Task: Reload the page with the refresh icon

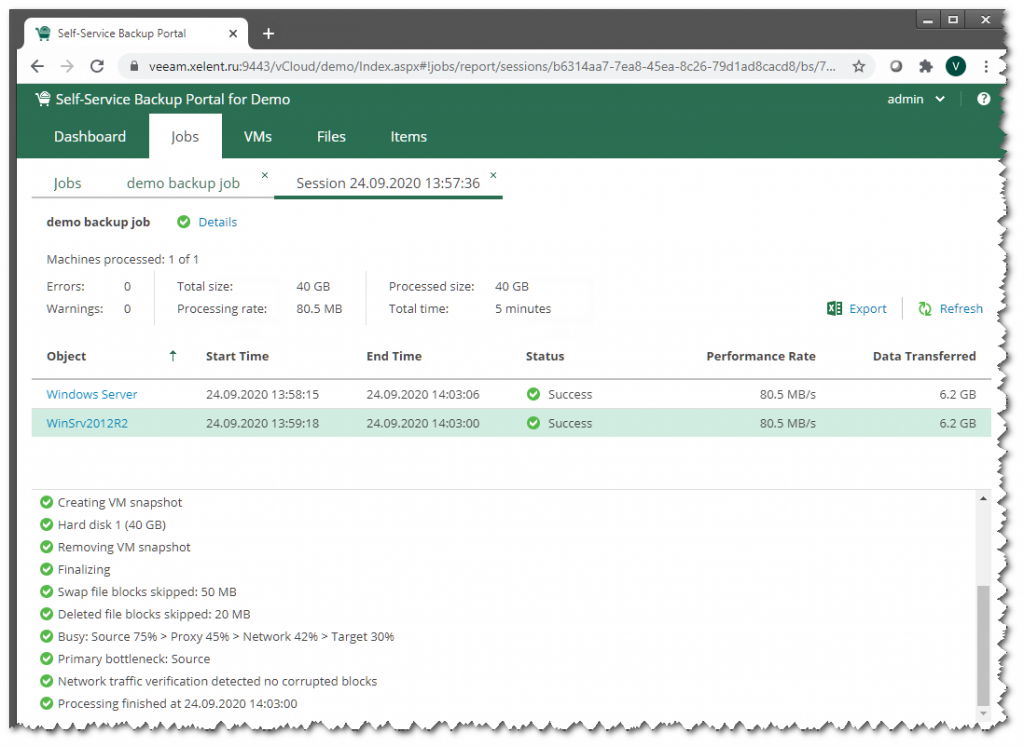Action: point(97,66)
